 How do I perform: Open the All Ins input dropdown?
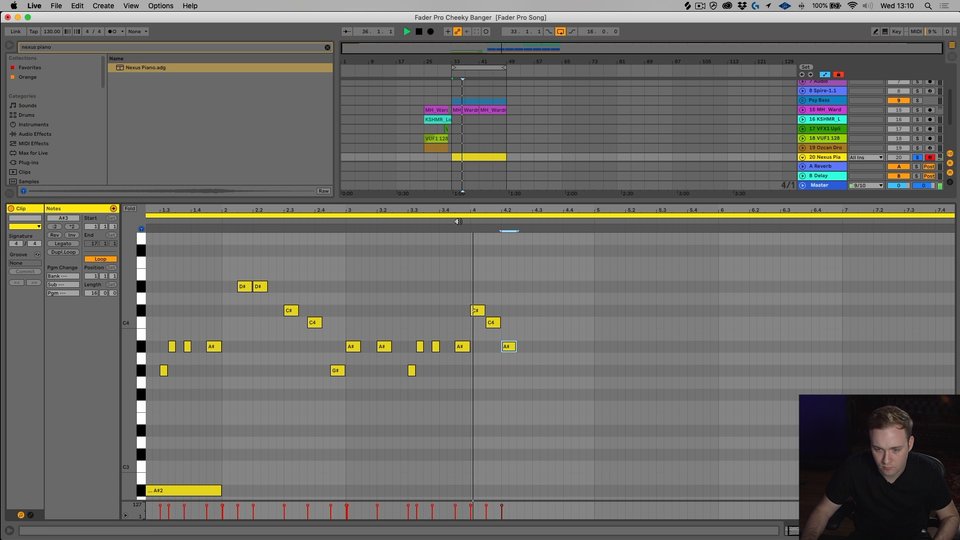tap(866, 157)
